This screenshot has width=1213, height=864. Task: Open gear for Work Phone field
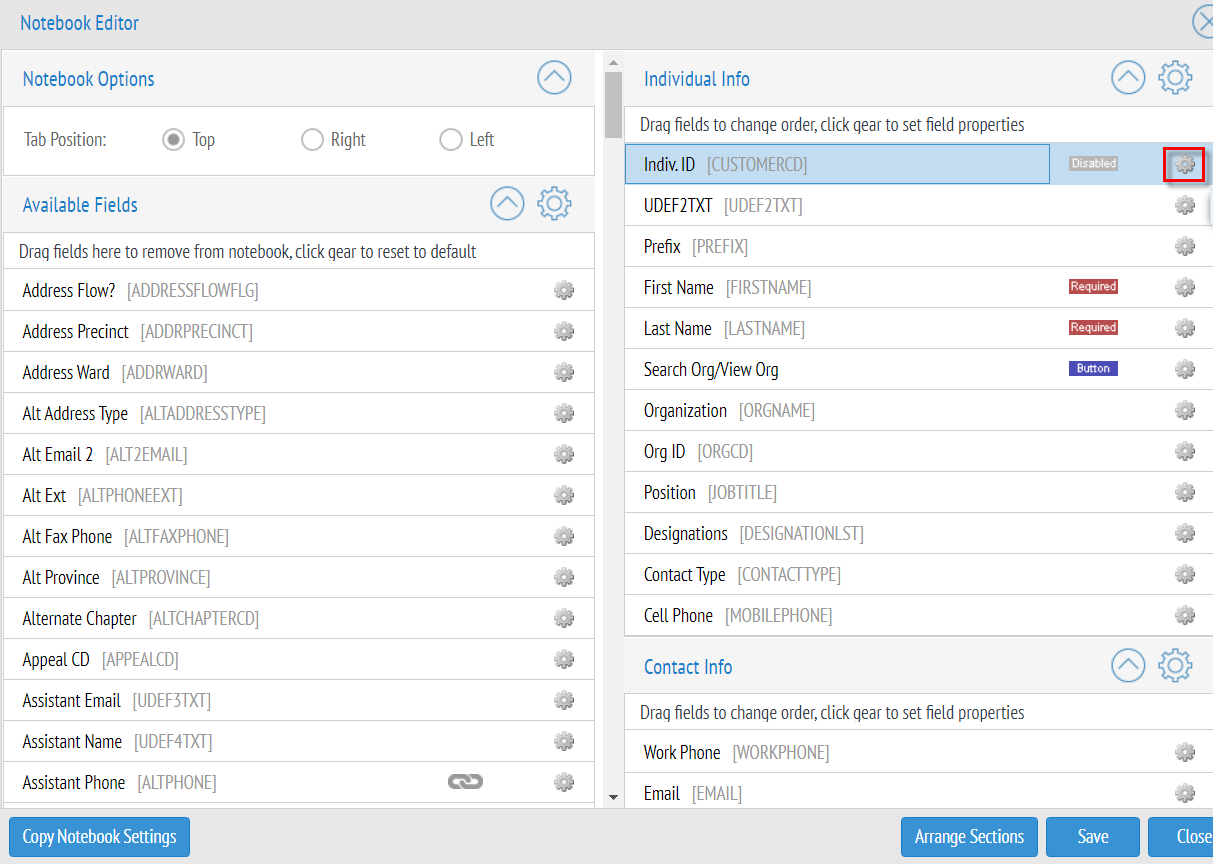pos(1185,752)
